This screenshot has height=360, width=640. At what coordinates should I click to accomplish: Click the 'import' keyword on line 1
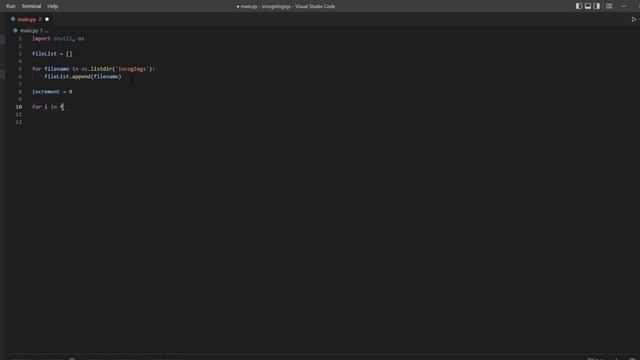pyautogui.click(x=41, y=39)
